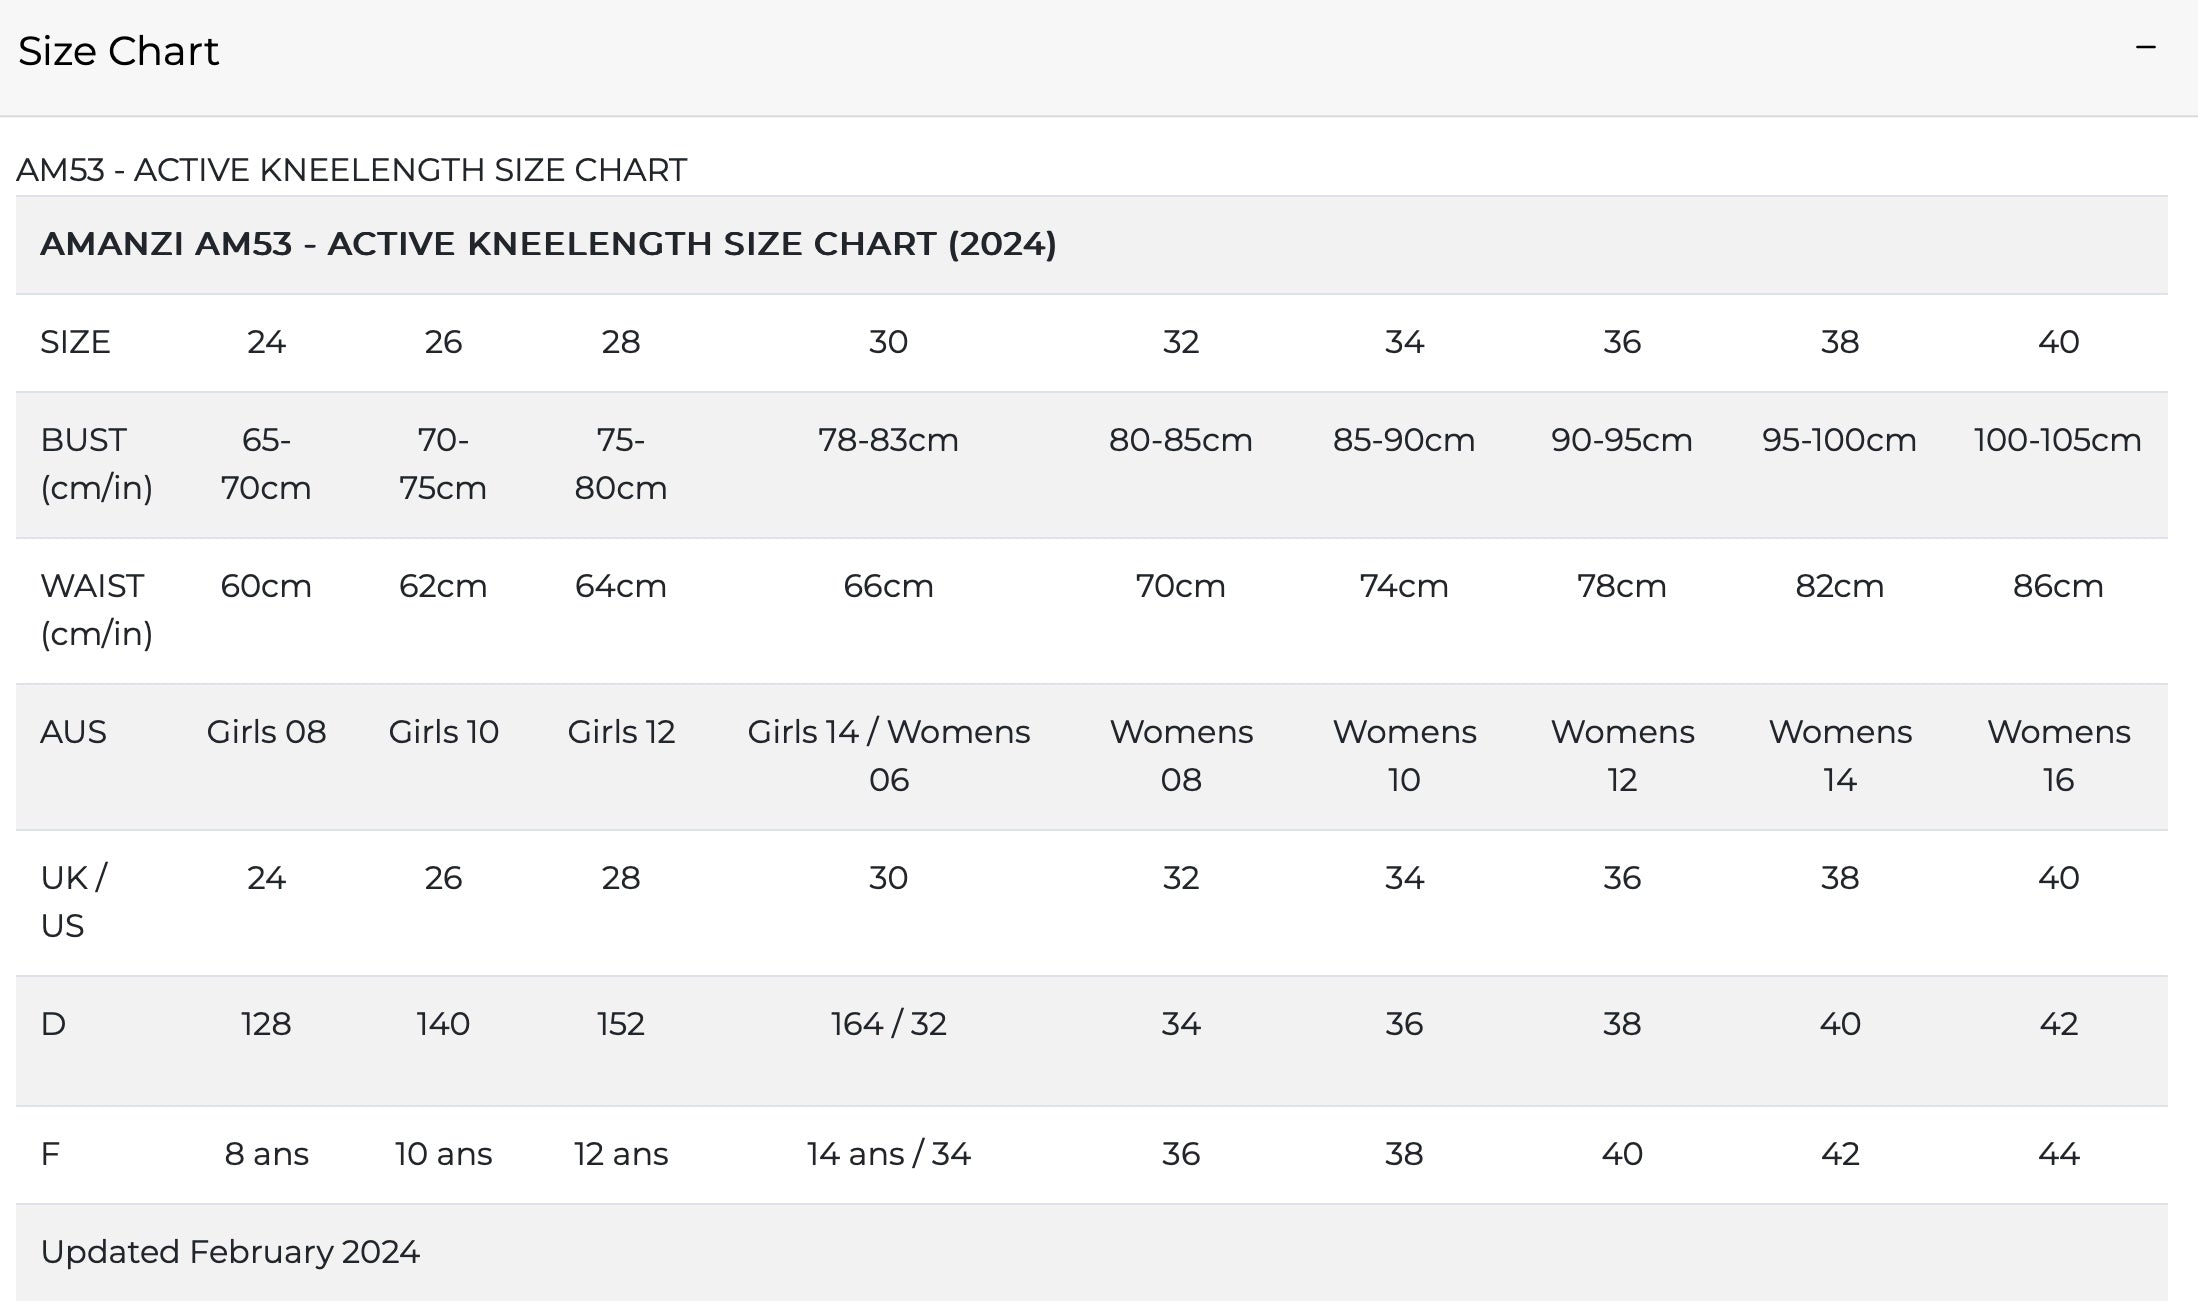Select the 100-105cm bust measurement cell
The image size is (2198, 1302).
coord(2057,440)
